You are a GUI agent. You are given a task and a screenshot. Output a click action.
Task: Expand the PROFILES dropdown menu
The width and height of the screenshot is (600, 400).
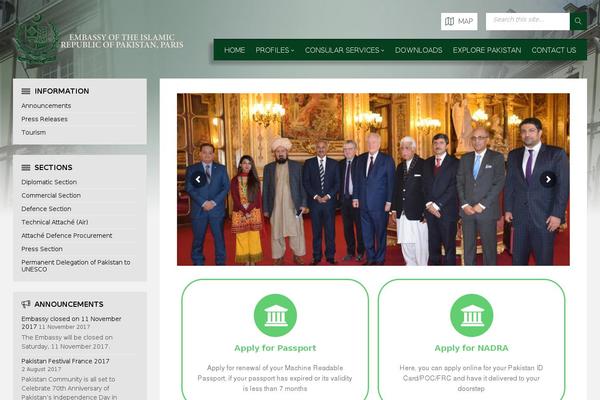pos(274,50)
